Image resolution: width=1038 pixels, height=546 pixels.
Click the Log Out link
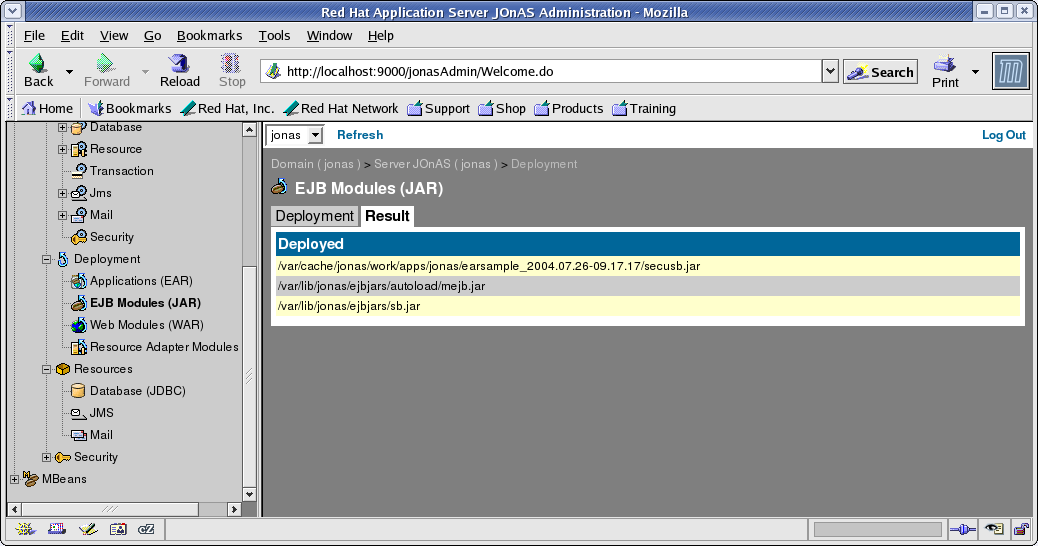pyautogui.click(x=1004, y=135)
